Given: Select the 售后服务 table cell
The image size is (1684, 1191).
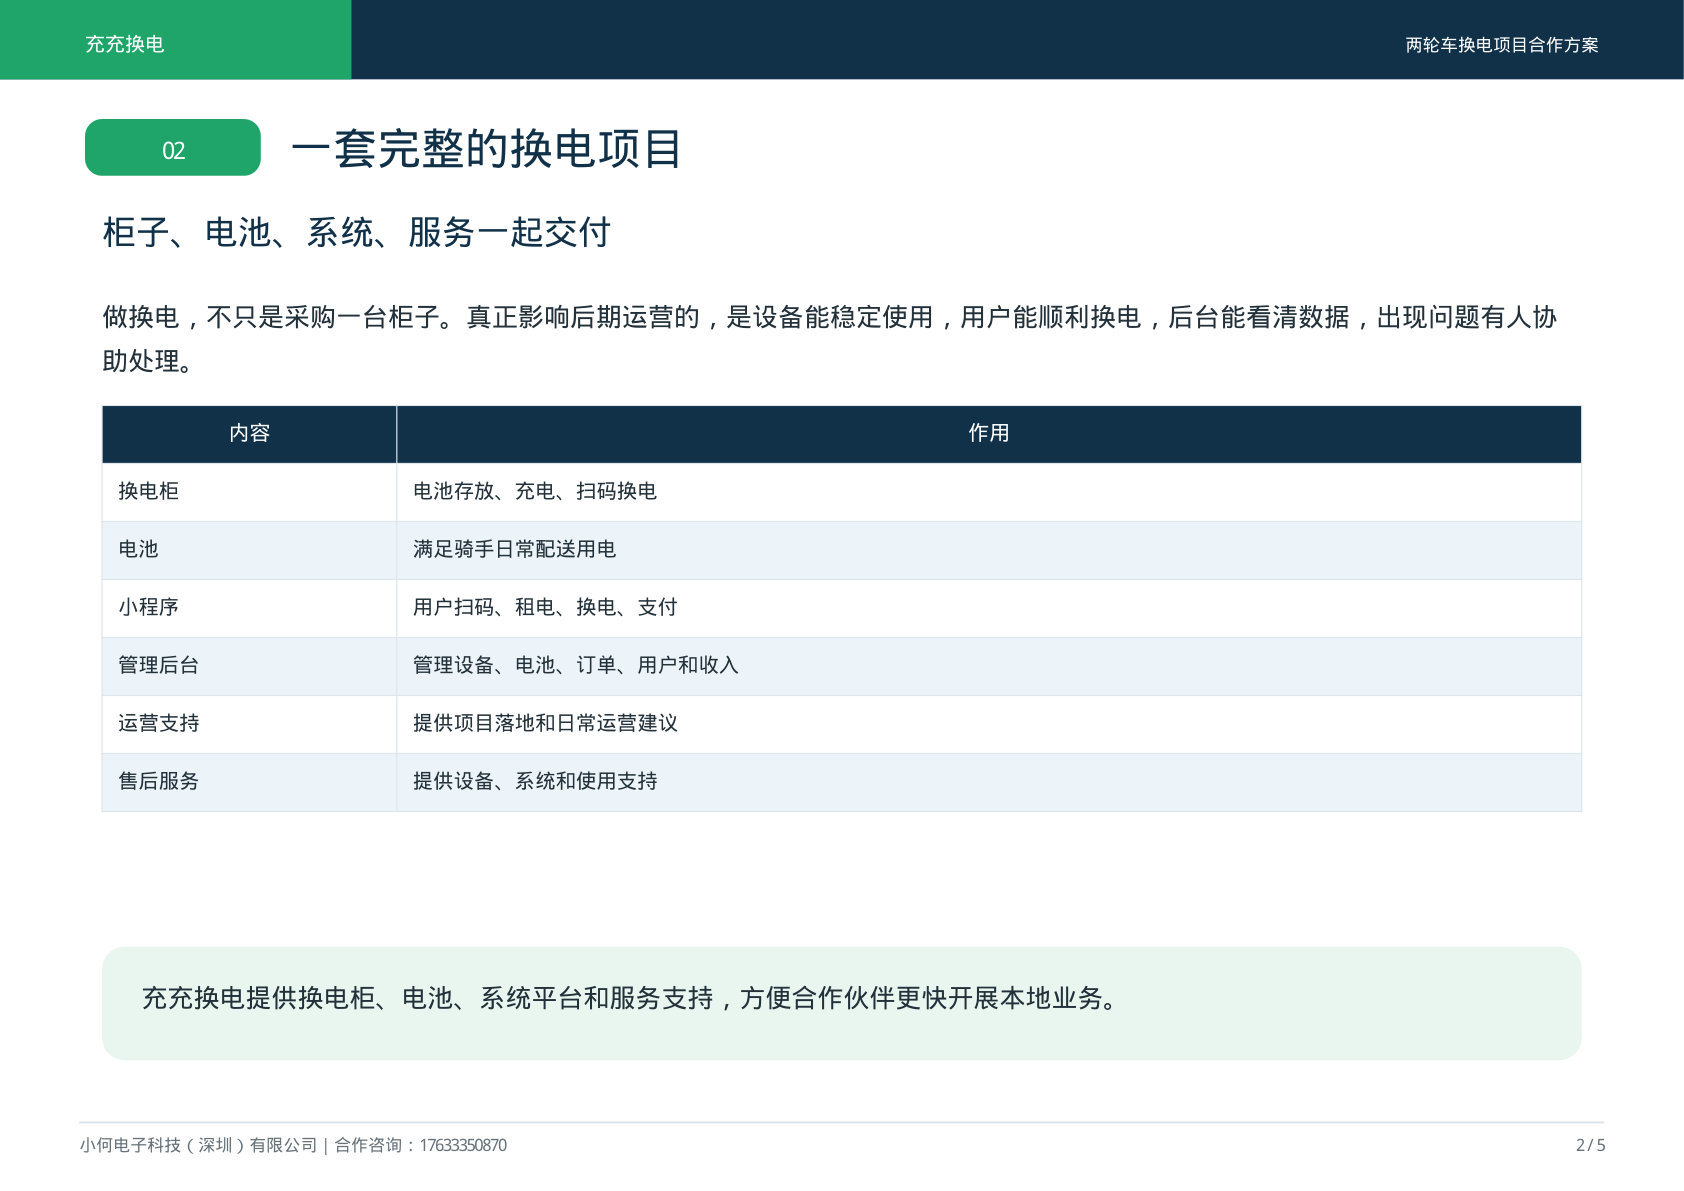Looking at the screenshot, I should (x=249, y=781).
